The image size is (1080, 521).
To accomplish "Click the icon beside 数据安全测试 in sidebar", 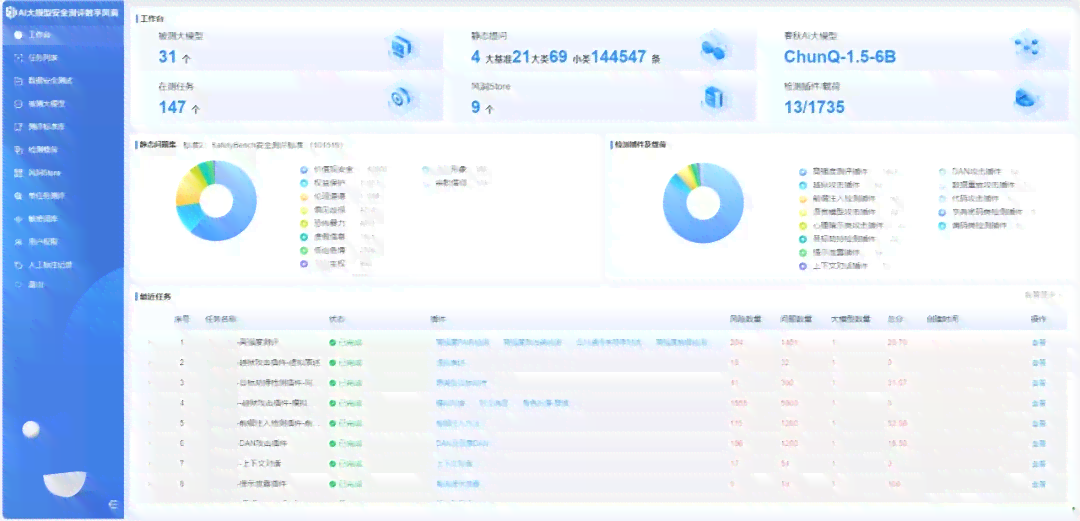I will point(19,81).
